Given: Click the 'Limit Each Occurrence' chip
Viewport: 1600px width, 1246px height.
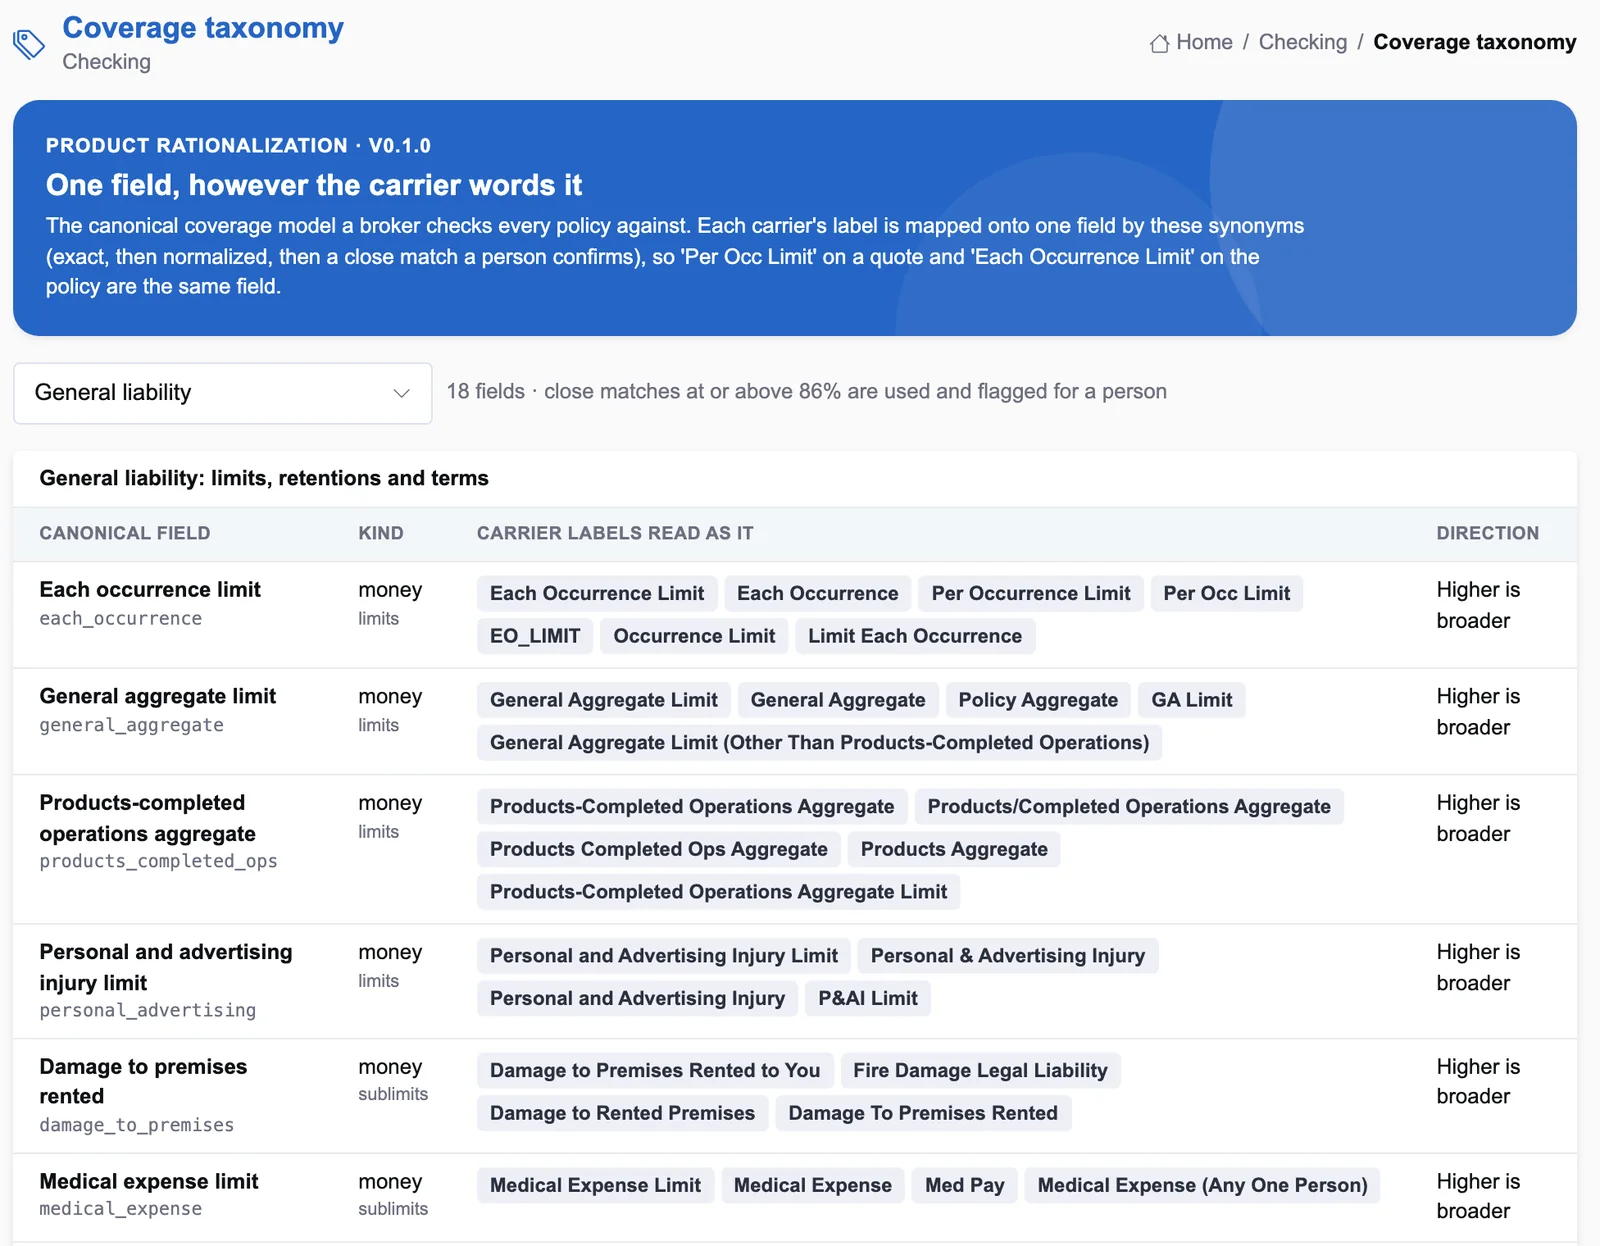Looking at the screenshot, I should [915, 636].
